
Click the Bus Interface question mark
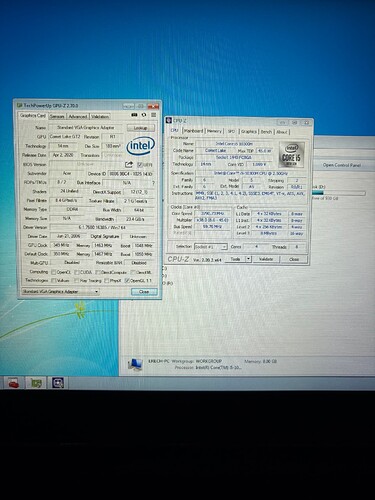point(153,183)
